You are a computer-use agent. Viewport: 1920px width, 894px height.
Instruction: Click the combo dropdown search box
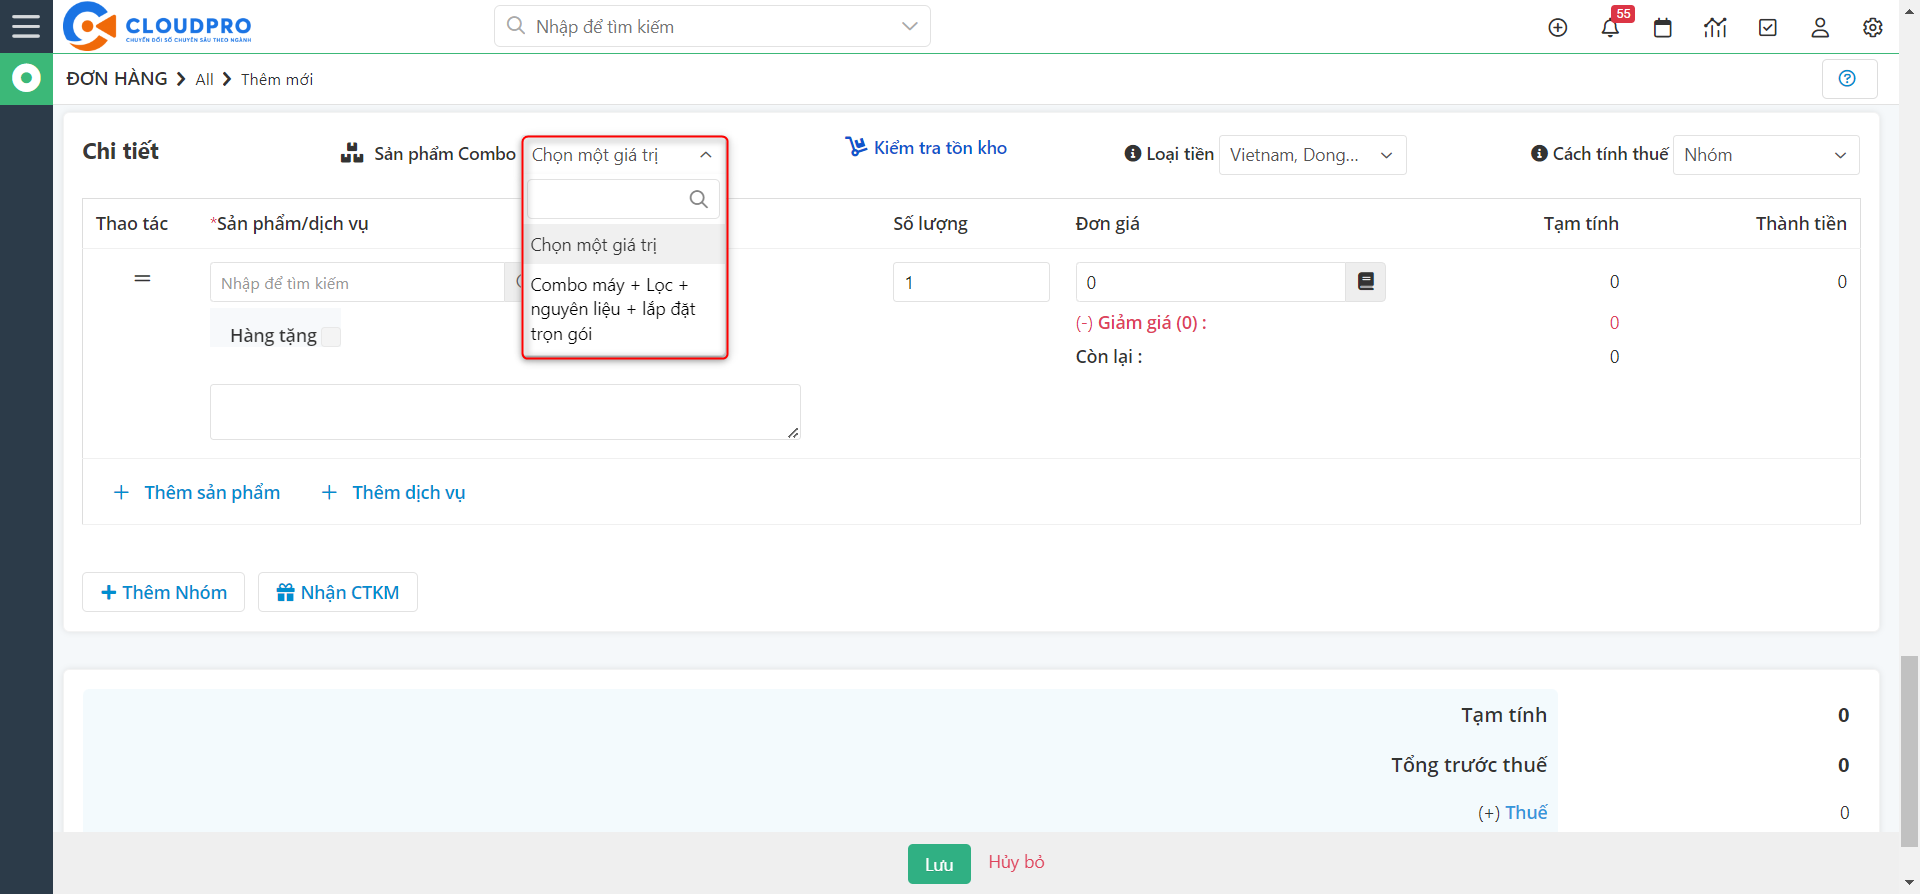(624, 199)
